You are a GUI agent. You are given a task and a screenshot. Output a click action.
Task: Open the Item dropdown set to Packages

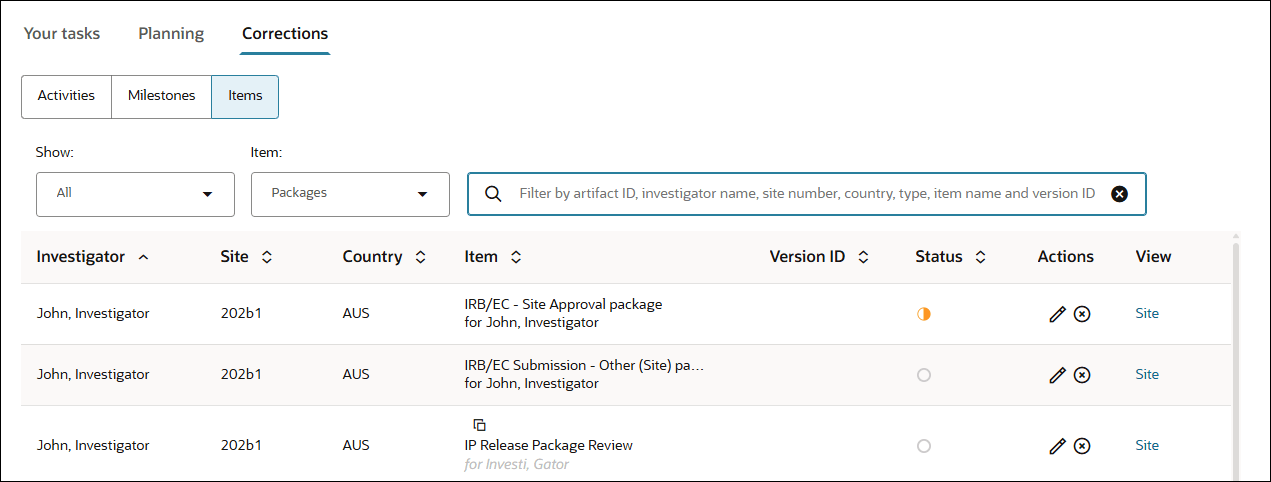350,194
